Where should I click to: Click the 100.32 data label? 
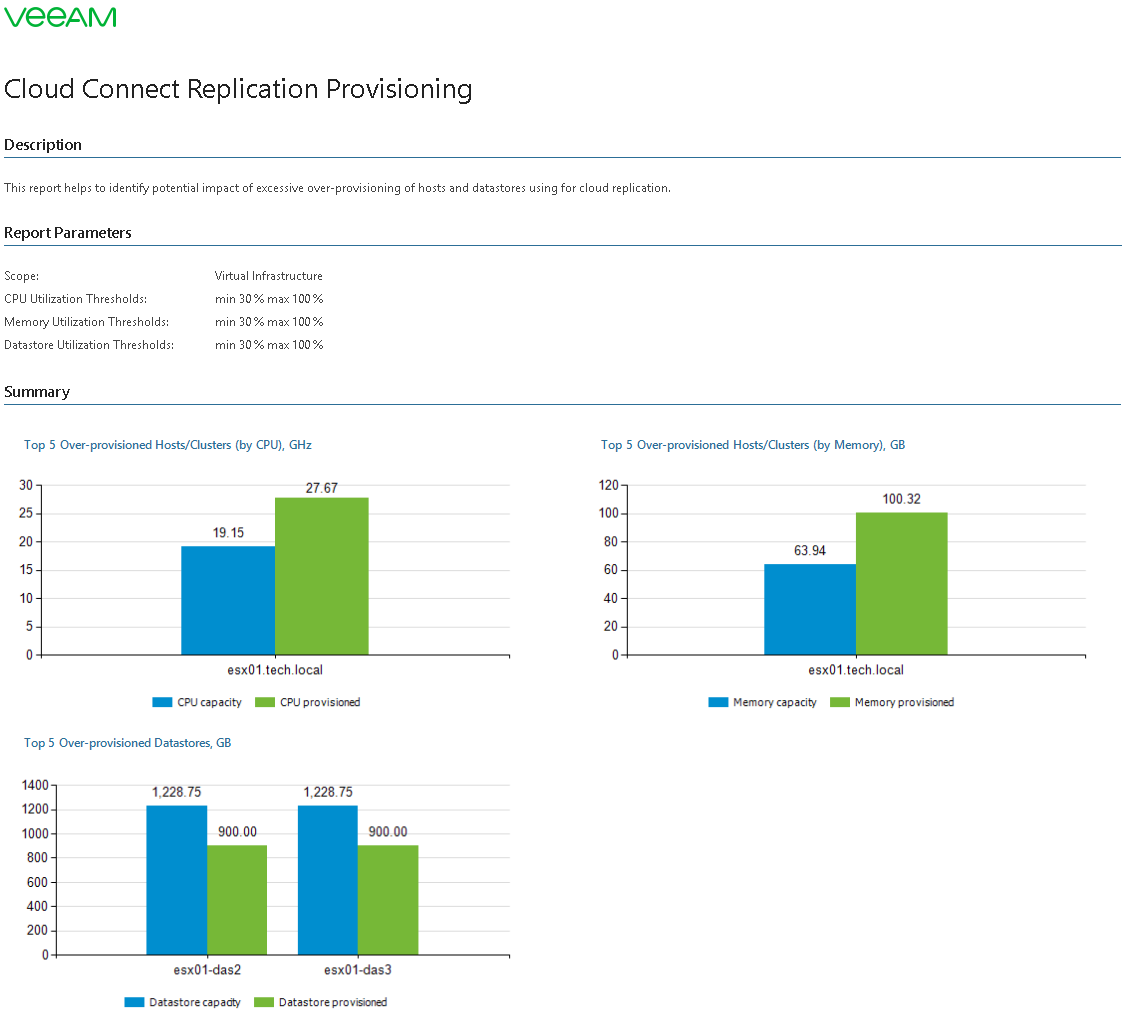pos(901,499)
